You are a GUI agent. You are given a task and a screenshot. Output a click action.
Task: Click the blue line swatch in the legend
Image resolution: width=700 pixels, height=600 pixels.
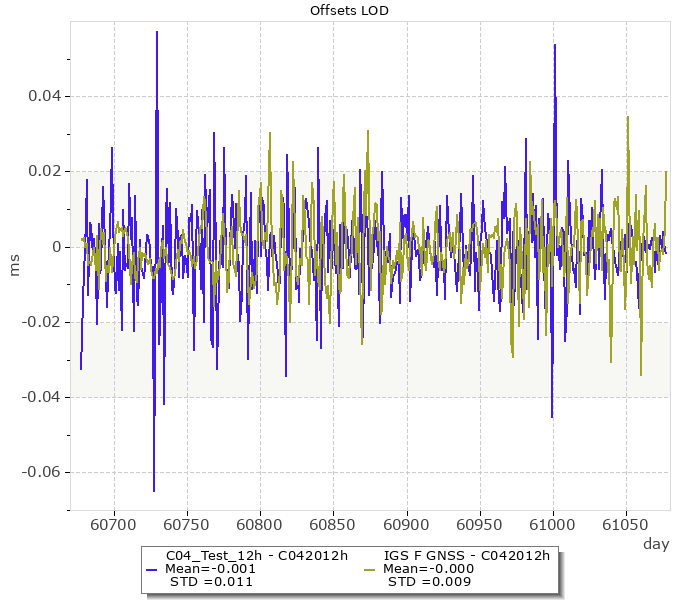pyautogui.click(x=152, y=569)
